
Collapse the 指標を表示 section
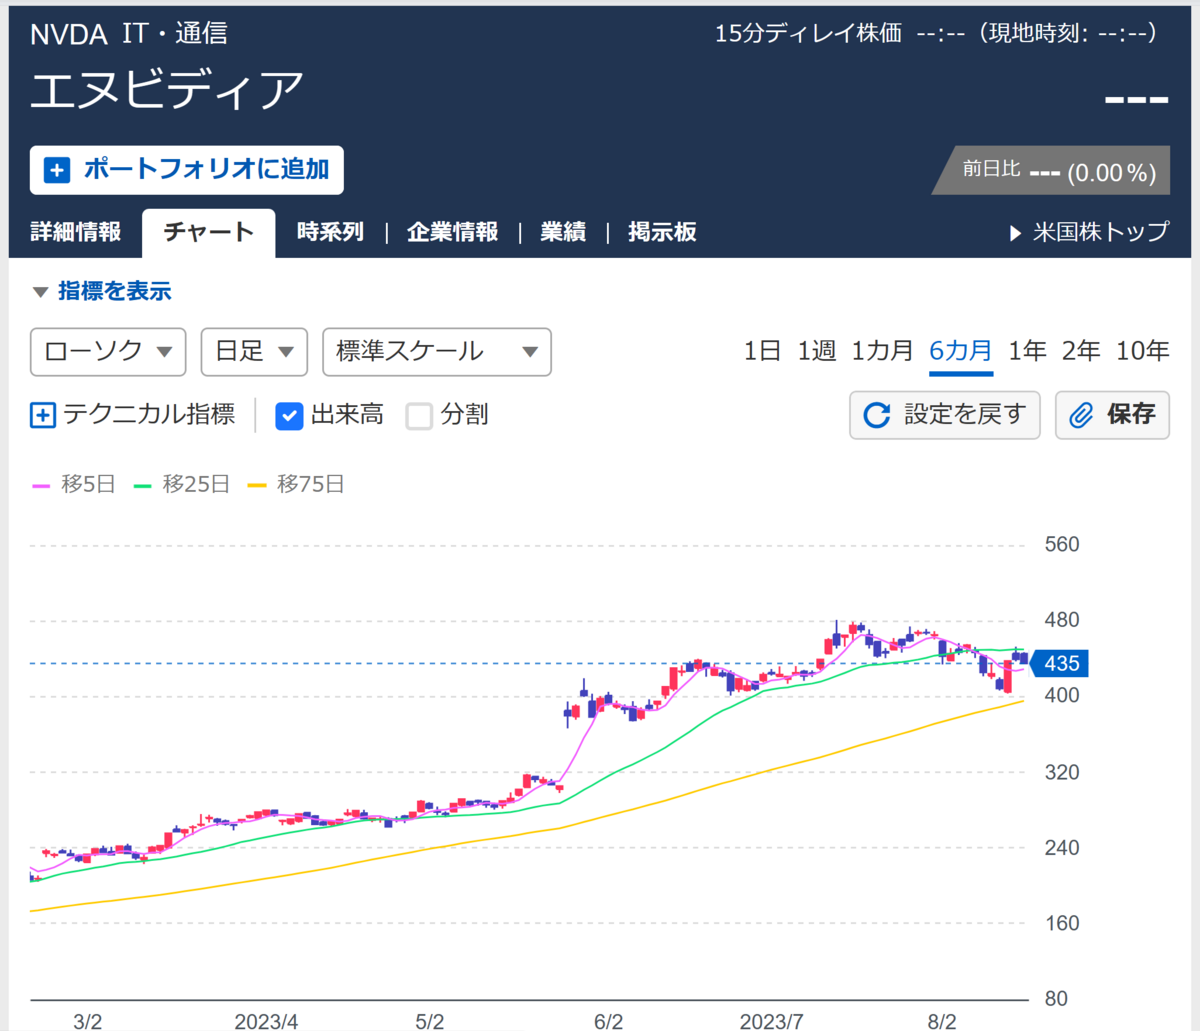tap(102, 291)
